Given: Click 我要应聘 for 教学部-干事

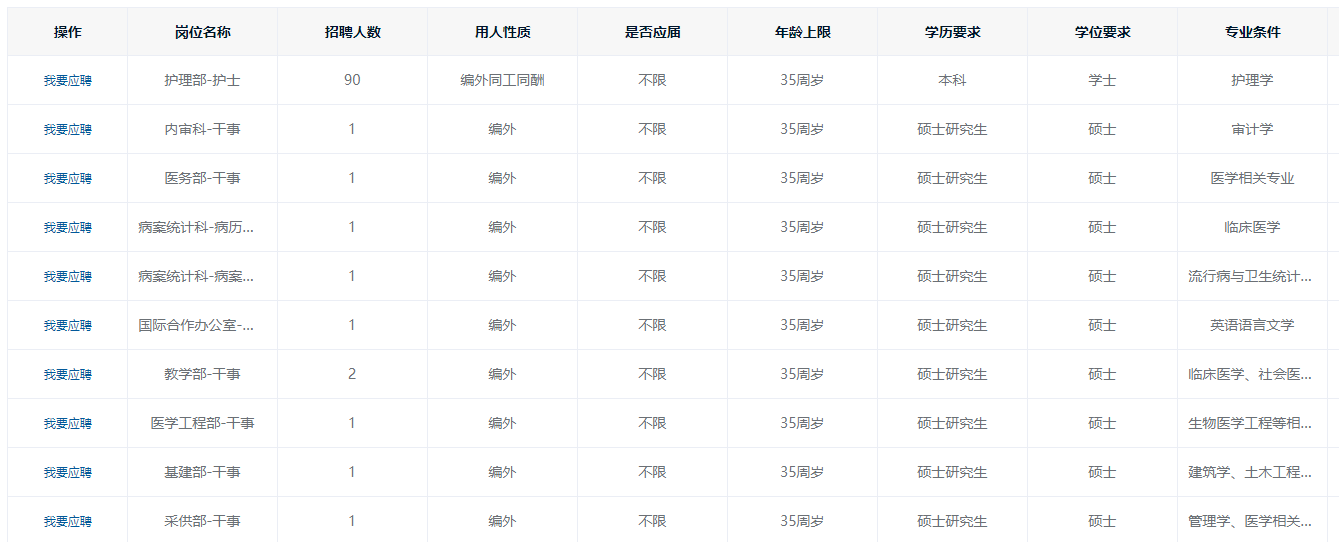Looking at the screenshot, I should click(x=67, y=374).
